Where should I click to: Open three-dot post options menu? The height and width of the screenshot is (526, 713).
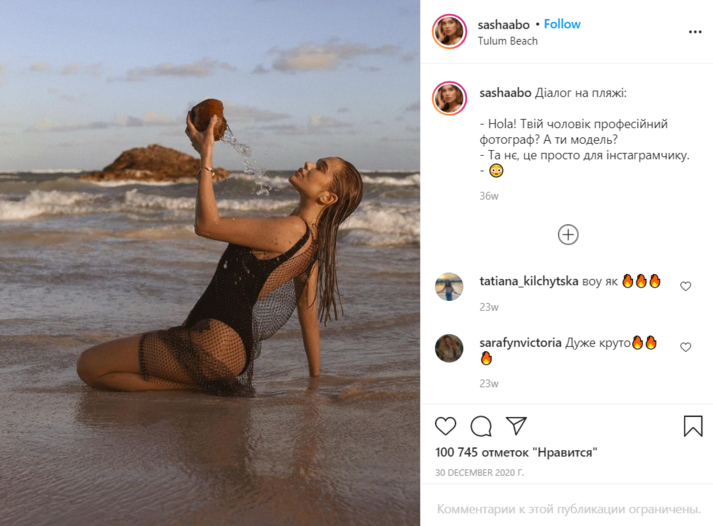[695, 32]
